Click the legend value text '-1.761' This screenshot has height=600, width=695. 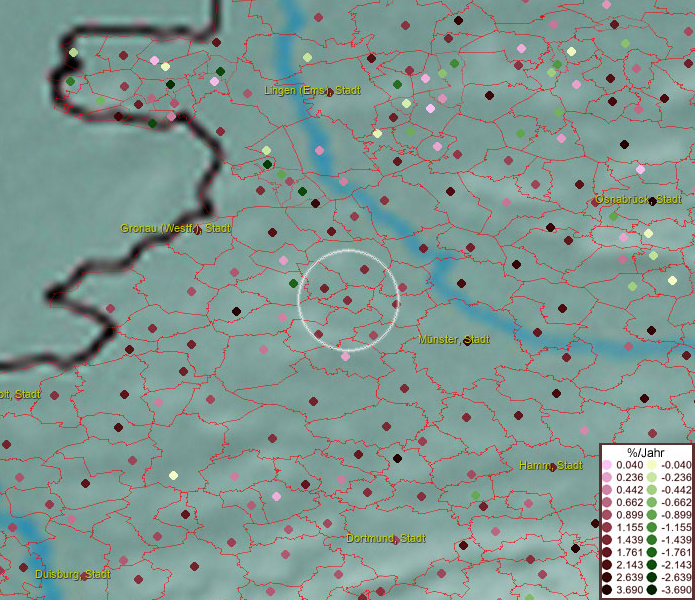tap(676, 553)
